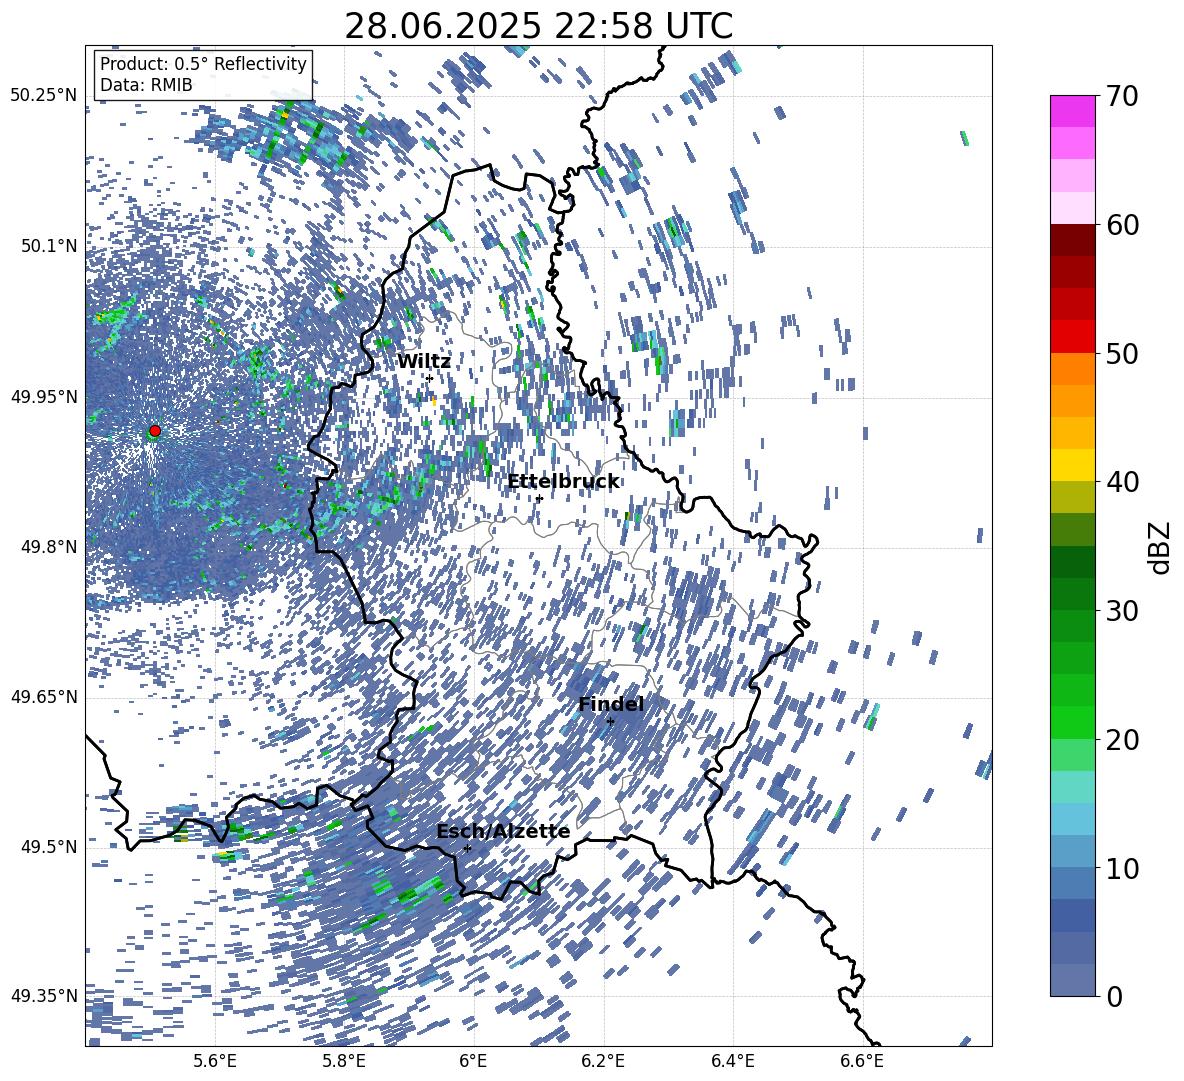Click the turquoise colorbar segment below 20
The height and width of the screenshot is (1081, 1184).
pos(1072,787)
